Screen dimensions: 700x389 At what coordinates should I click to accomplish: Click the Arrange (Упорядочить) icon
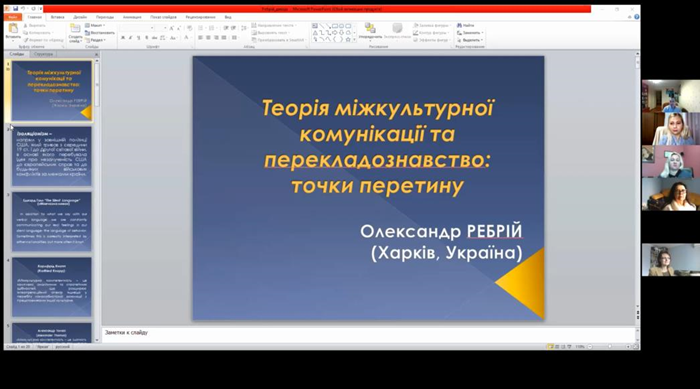click(x=370, y=29)
